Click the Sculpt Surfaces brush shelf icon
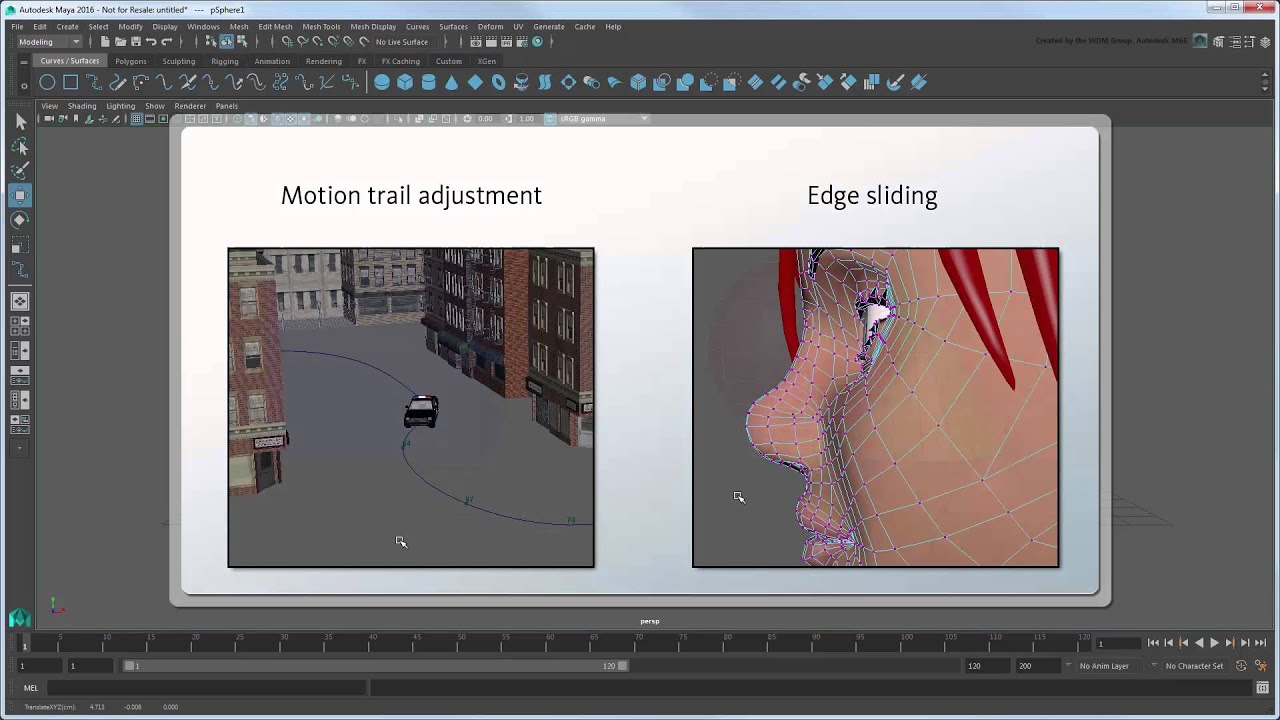 (896, 82)
